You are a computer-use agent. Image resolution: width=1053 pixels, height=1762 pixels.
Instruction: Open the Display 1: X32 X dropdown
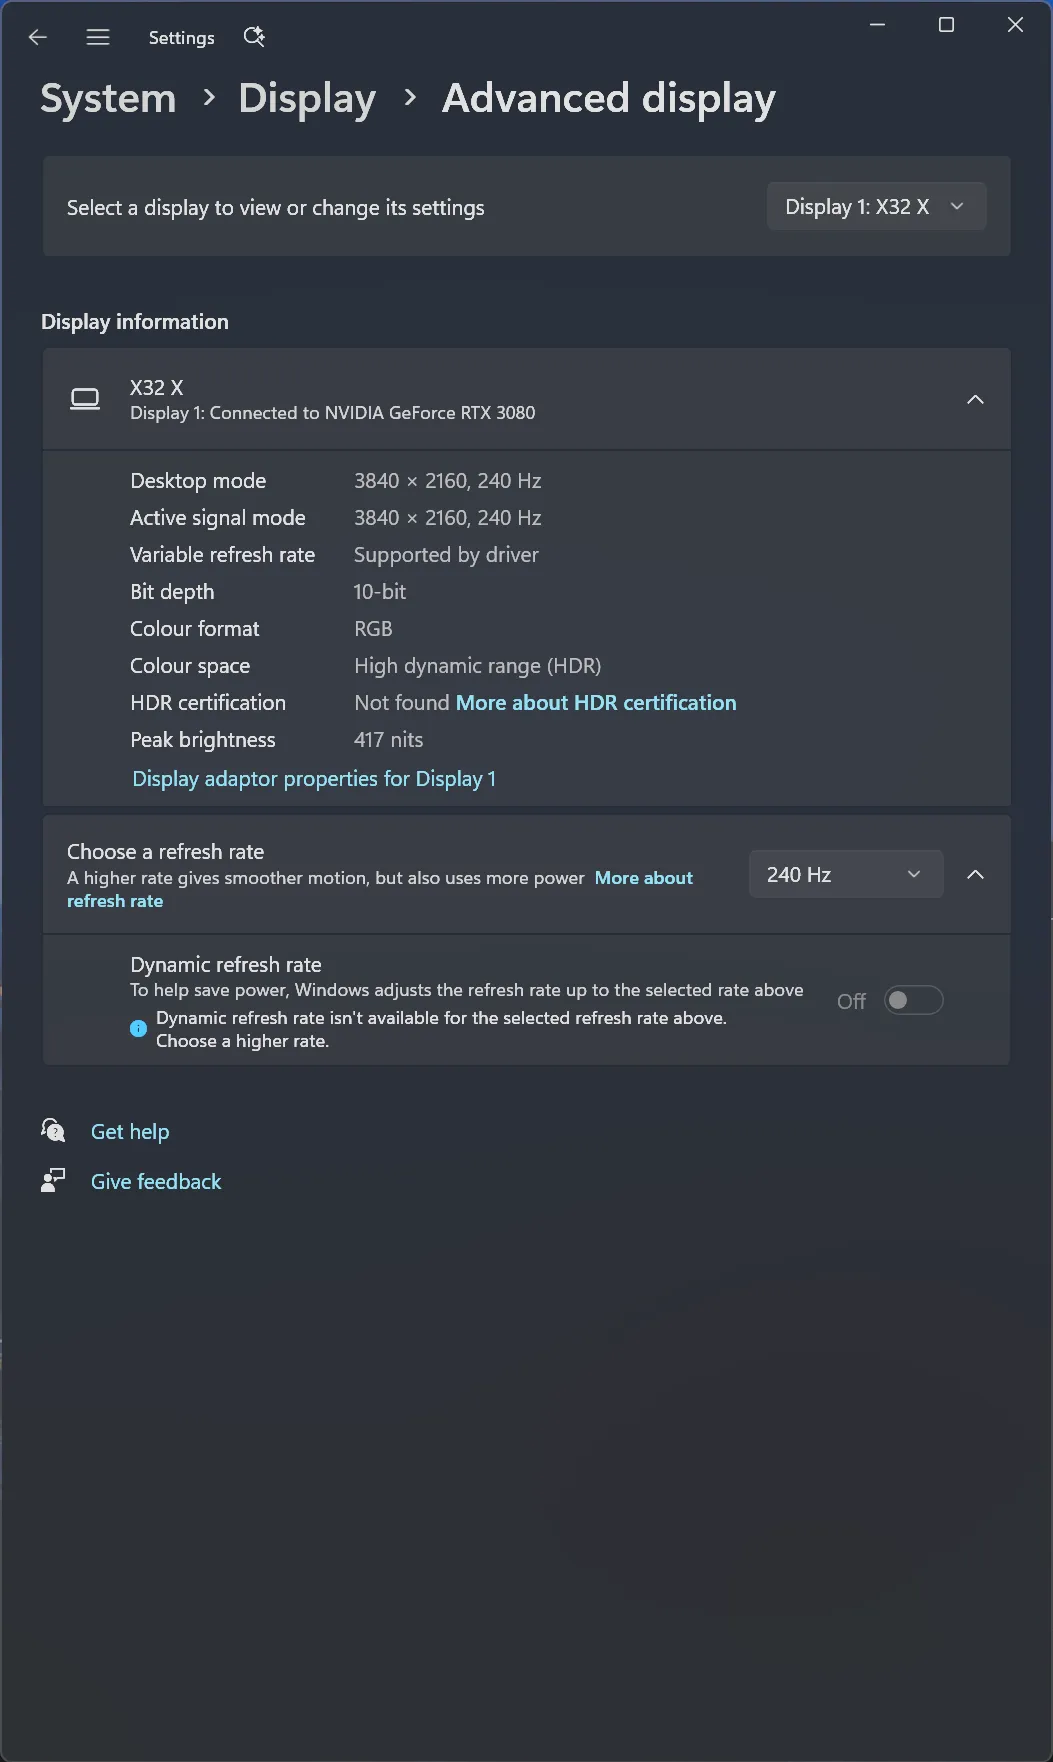point(876,207)
